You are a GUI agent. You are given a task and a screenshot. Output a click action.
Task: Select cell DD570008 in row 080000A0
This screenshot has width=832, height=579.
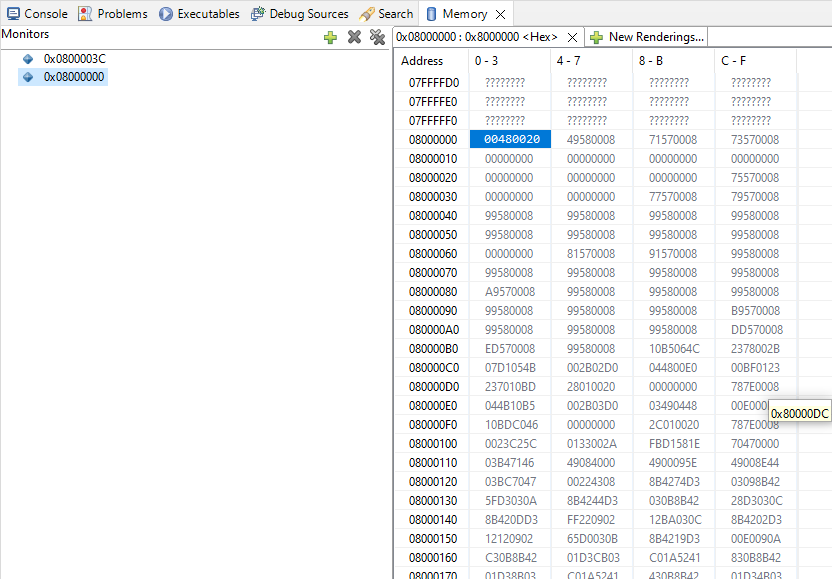[x=757, y=330]
